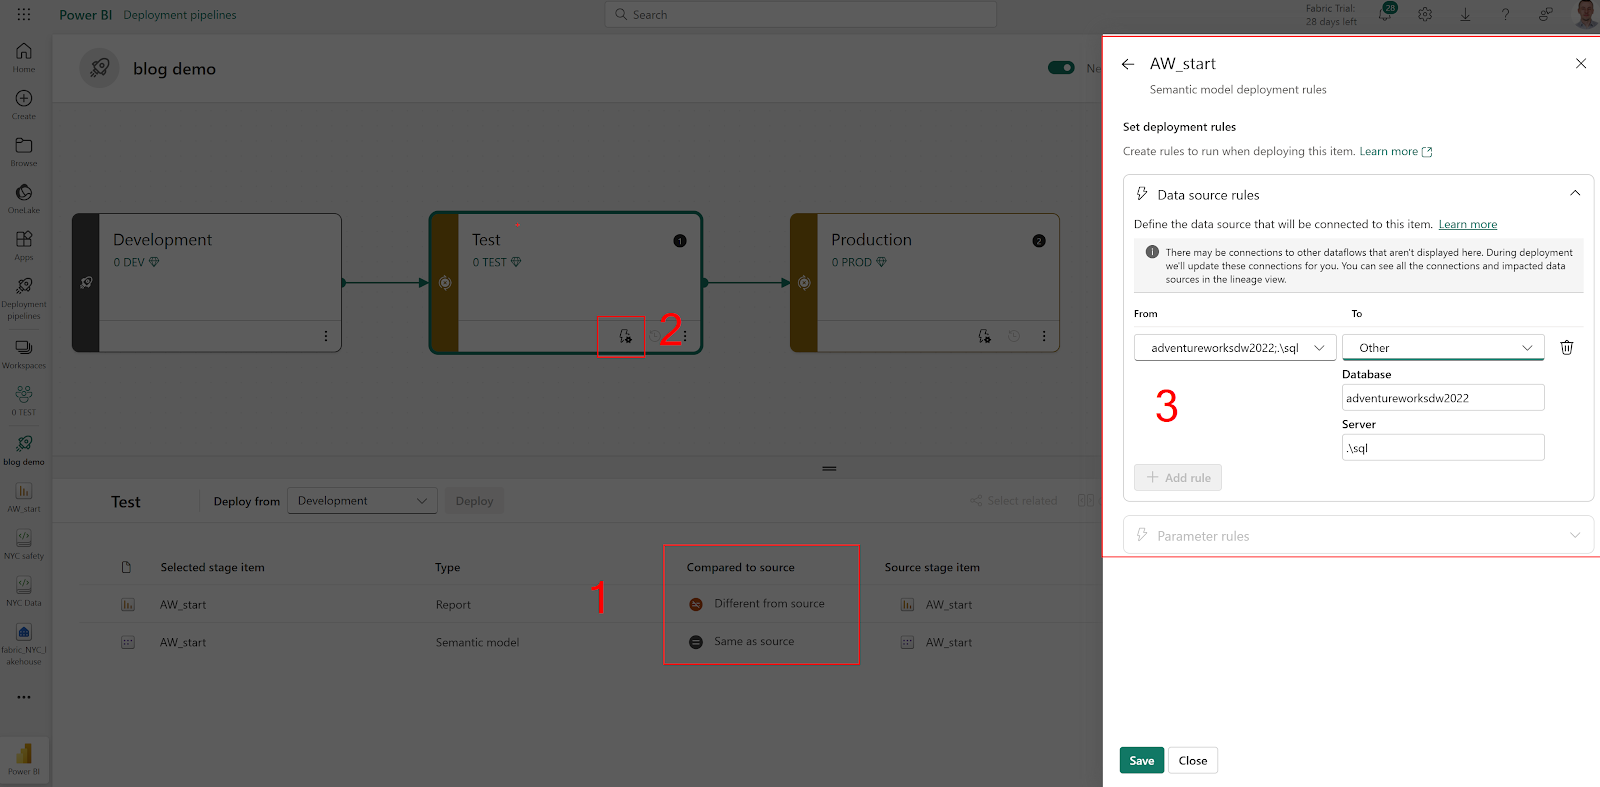Open Workspaces in left sidebar
This screenshot has height=787, width=1600.
pyautogui.click(x=24, y=353)
